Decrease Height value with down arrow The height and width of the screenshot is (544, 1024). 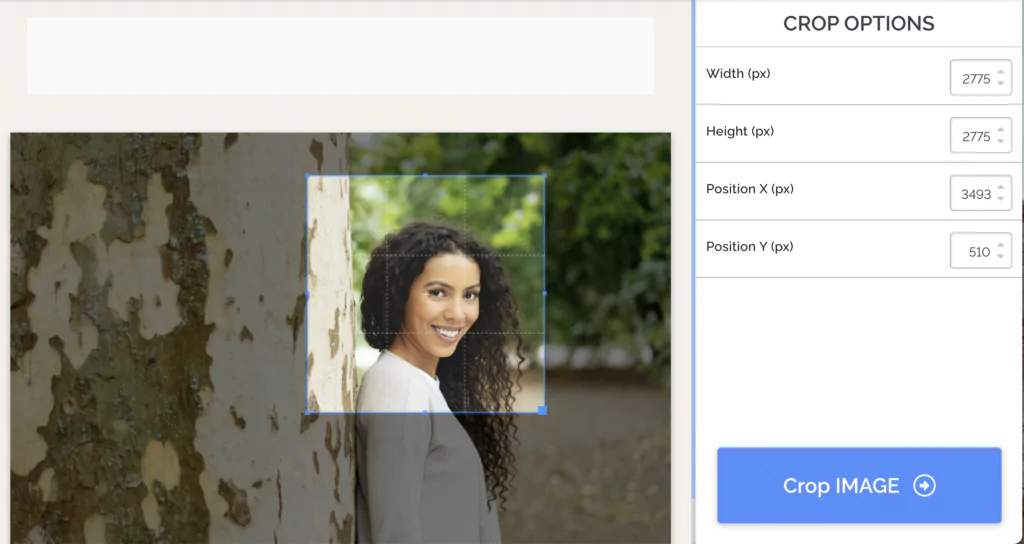pyautogui.click(x=1000, y=141)
